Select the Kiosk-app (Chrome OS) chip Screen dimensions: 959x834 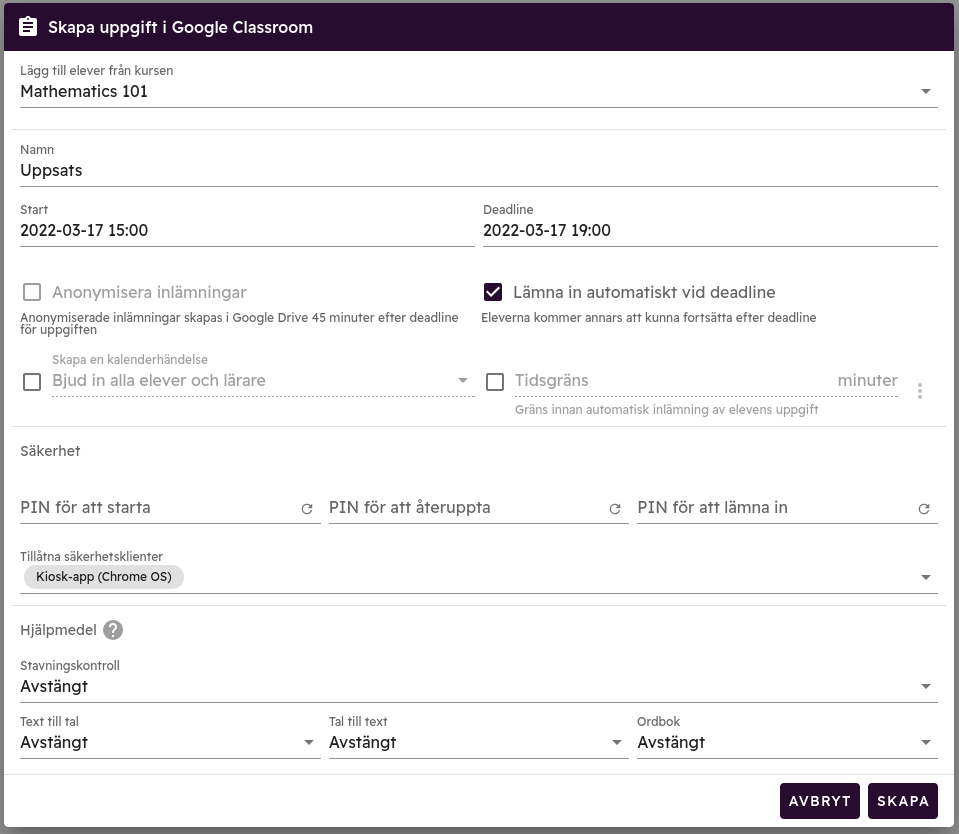pyautogui.click(x=104, y=577)
